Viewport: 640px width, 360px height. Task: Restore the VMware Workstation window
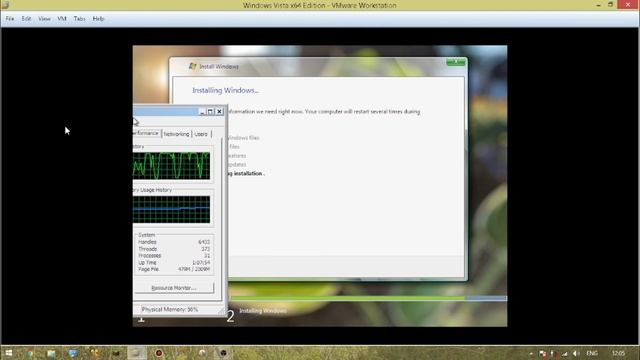tap(611, 5)
